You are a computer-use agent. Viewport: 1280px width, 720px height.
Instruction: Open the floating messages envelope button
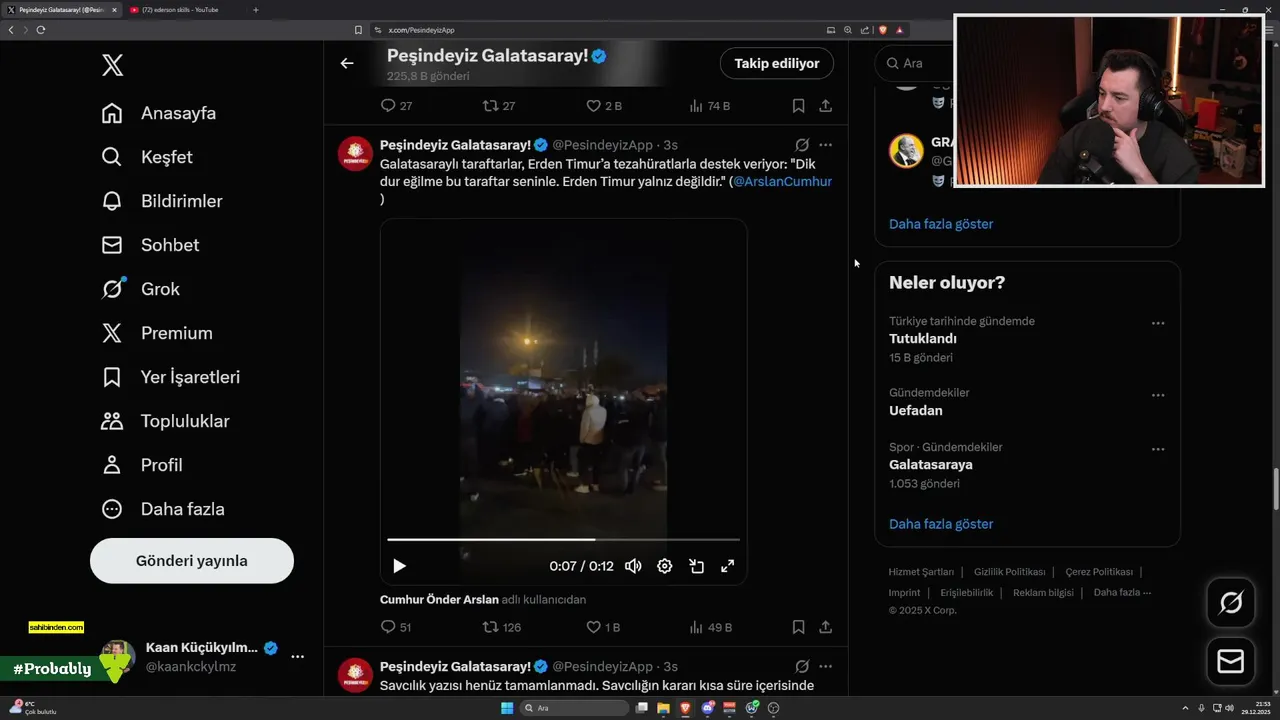[1230, 661]
